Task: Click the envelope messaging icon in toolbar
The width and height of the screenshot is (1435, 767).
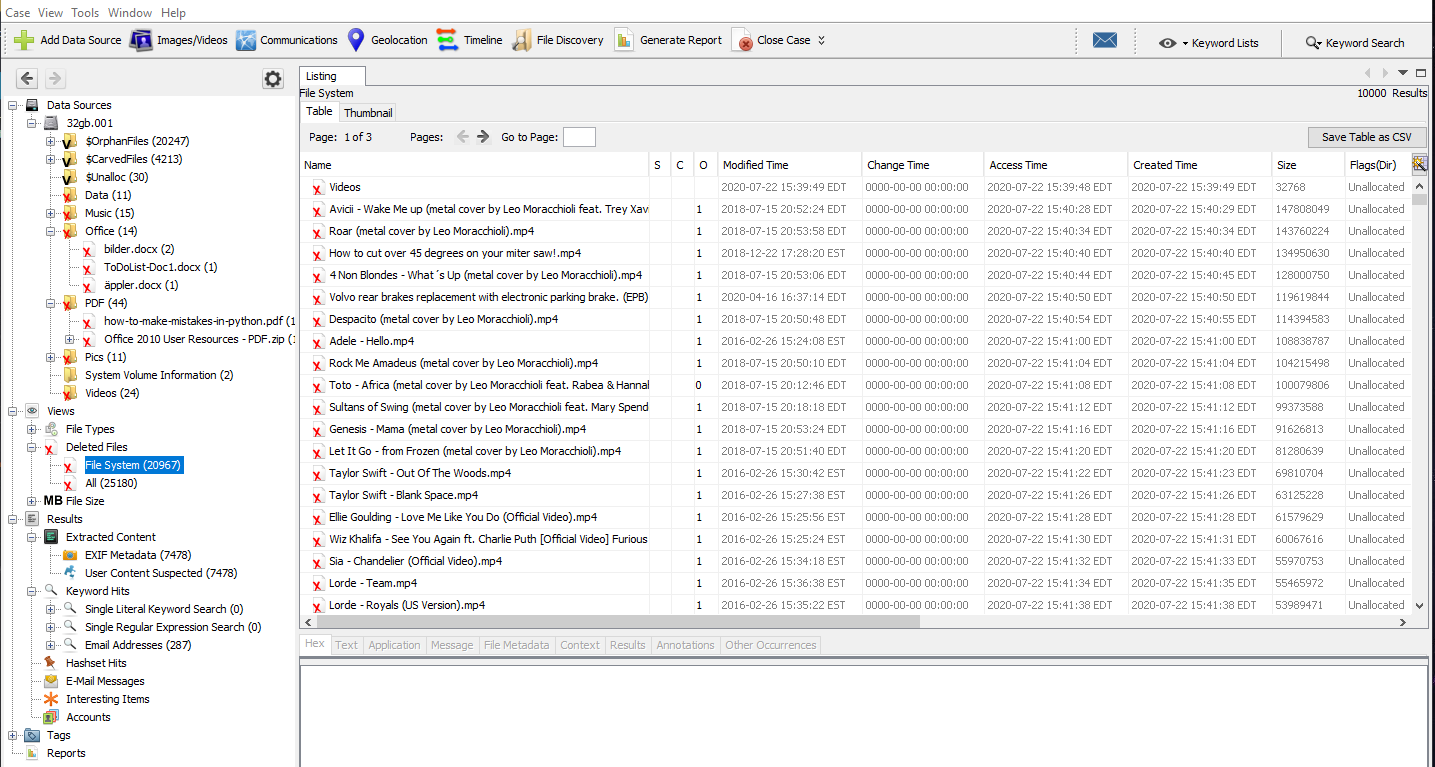Action: click(x=1105, y=41)
